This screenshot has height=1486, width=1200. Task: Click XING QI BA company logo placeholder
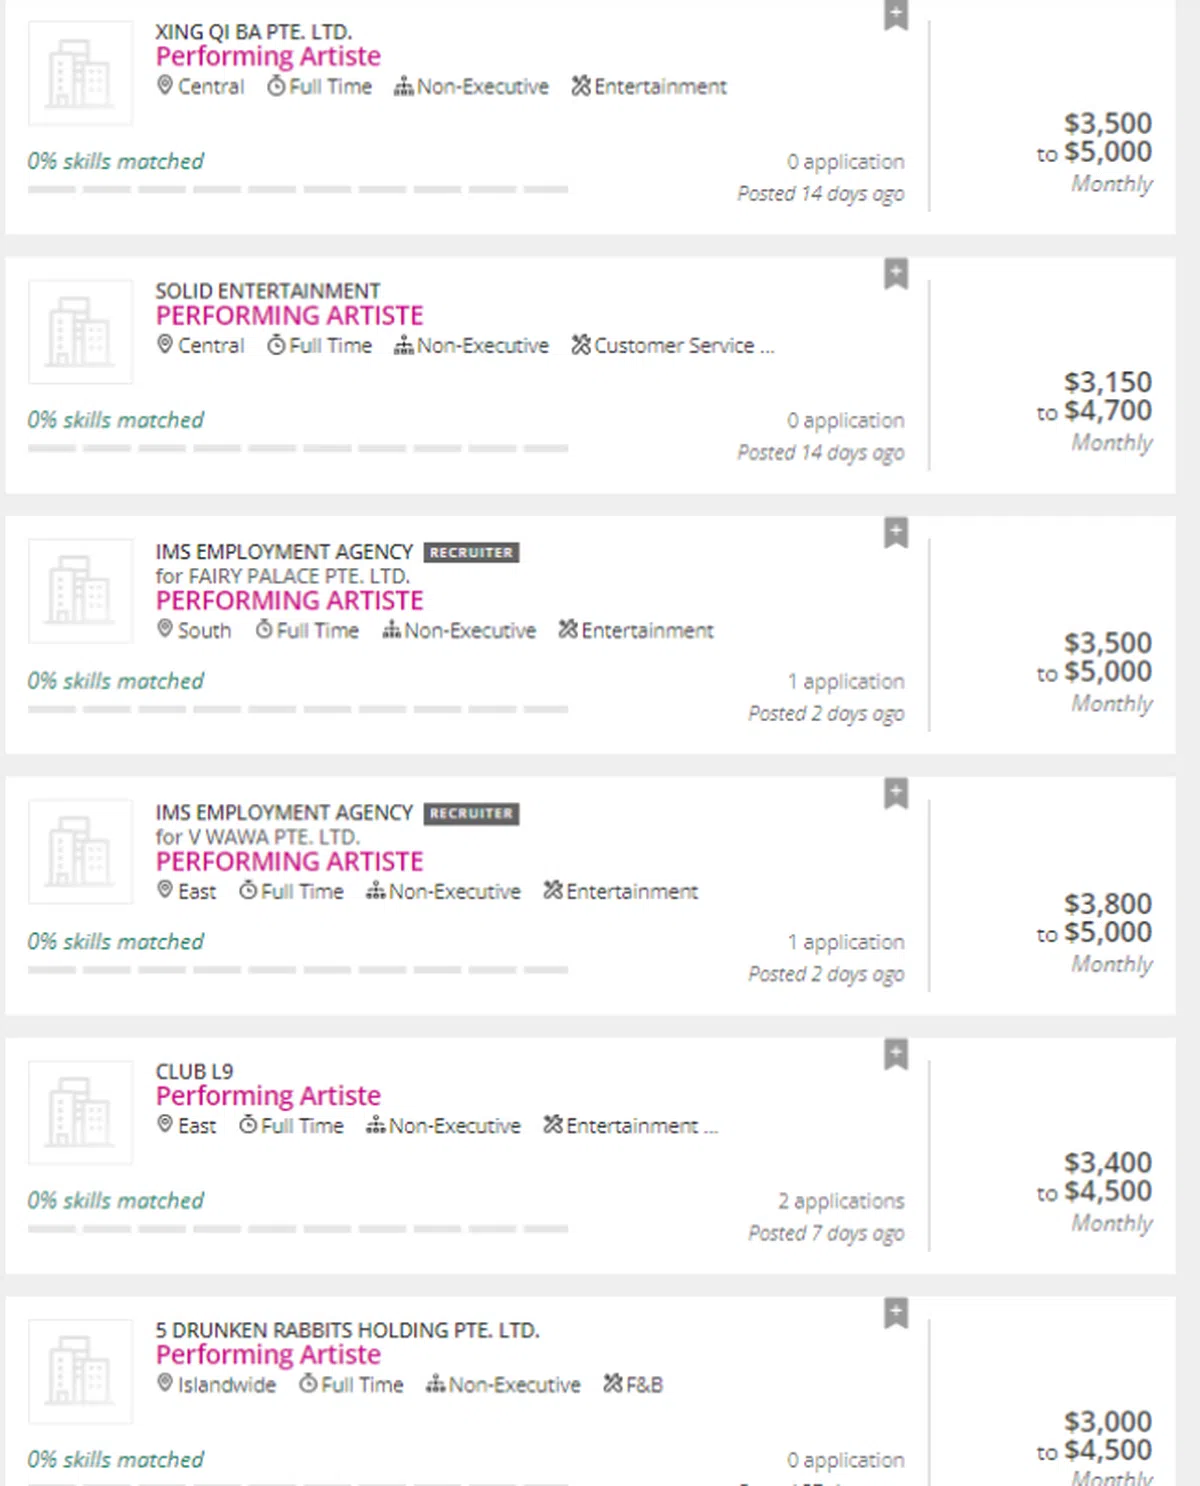click(80, 73)
